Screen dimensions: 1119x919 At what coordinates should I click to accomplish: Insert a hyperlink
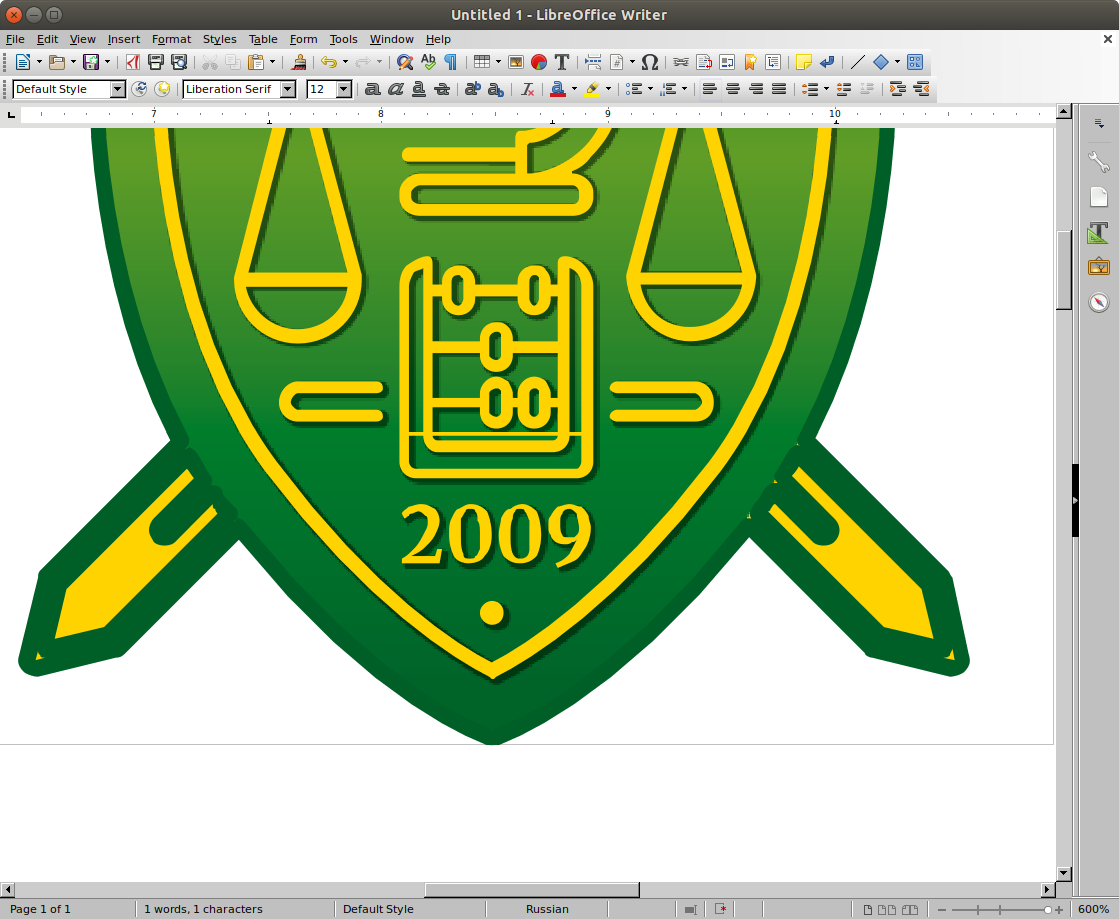[x=681, y=62]
